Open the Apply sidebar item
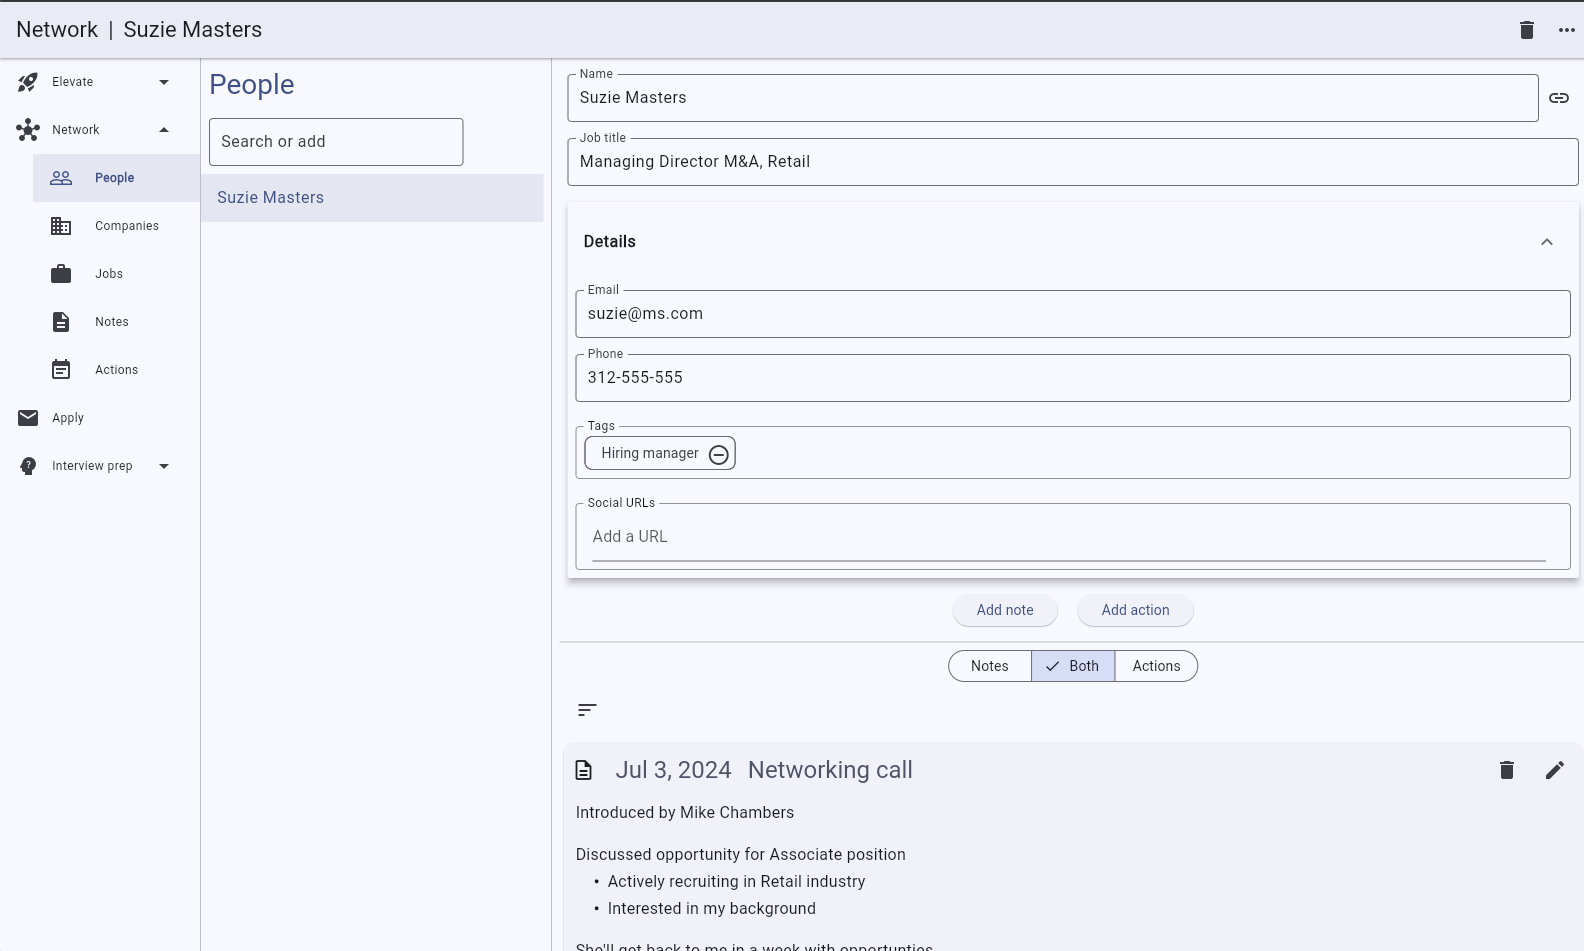This screenshot has width=1584, height=951. (x=68, y=418)
